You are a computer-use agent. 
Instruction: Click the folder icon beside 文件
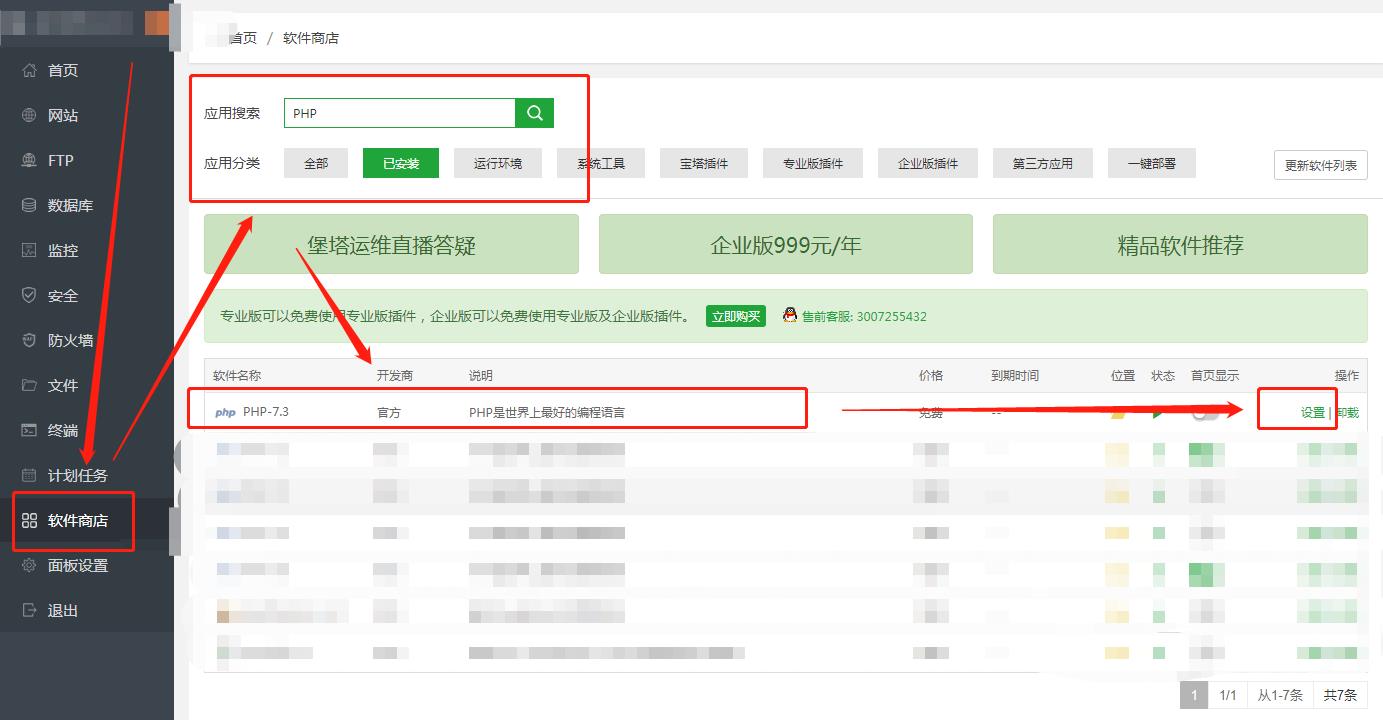29,385
